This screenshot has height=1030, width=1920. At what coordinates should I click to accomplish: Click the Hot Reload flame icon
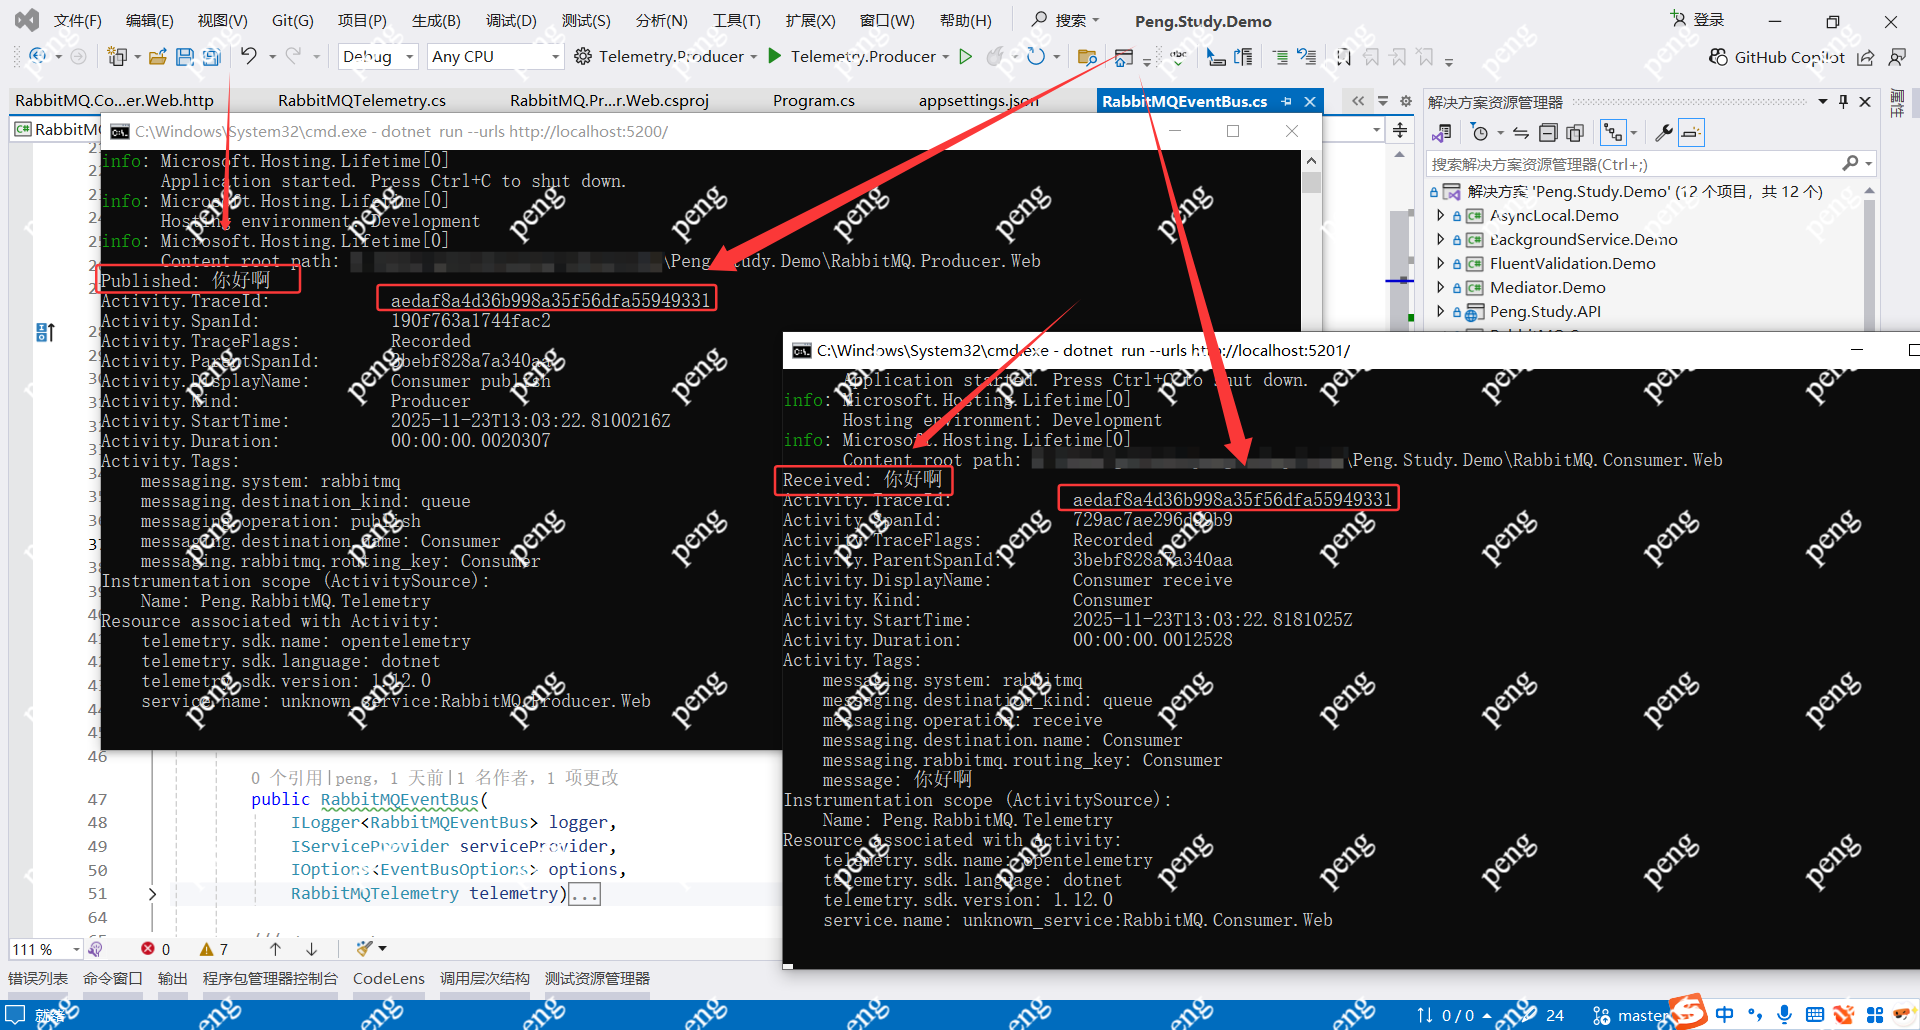point(995,56)
